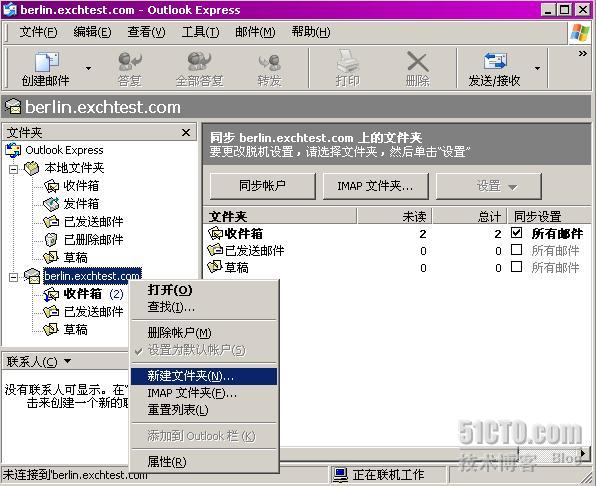Check the sync checkbox for the 已发送邮件 row
This screenshot has height=486, width=596.
pyautogui.click(x=516, y=250)
